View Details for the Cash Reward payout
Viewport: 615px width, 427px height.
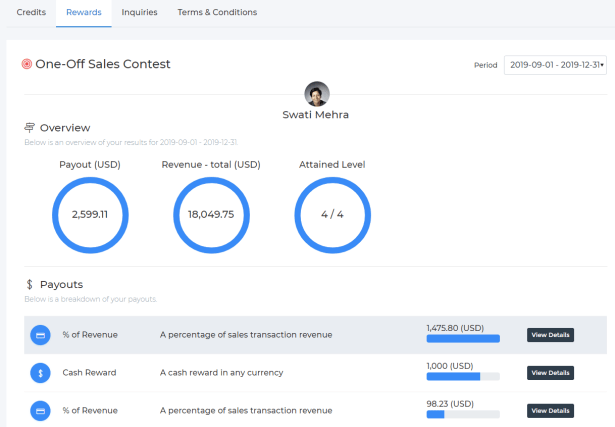coord(550,373)
